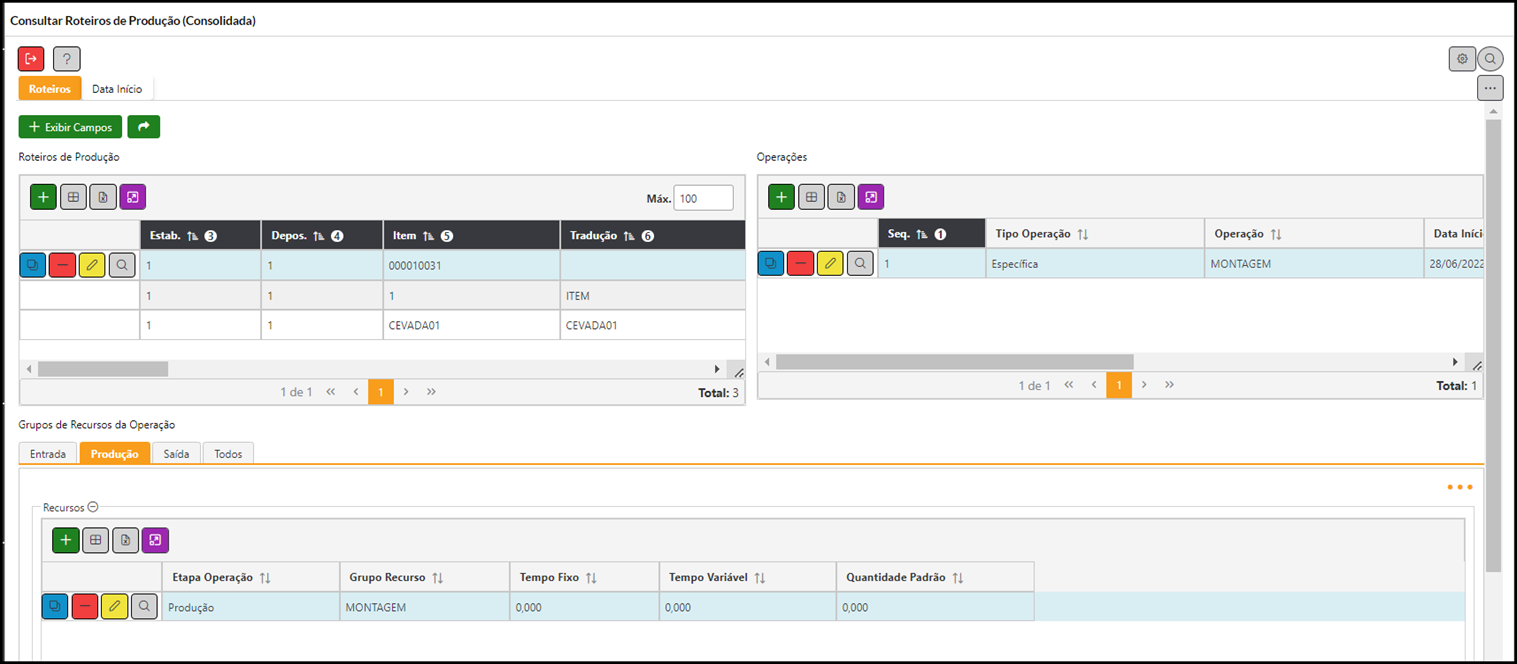This screenshot has height=664, width=1517.
Task: View details of the Produção resource row
Action: pyautogui.click(x=145, y=606)
